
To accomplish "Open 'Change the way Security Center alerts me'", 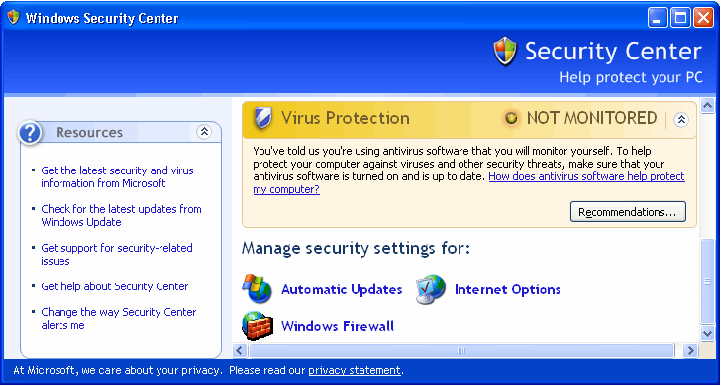I will (x=119, y=318).
